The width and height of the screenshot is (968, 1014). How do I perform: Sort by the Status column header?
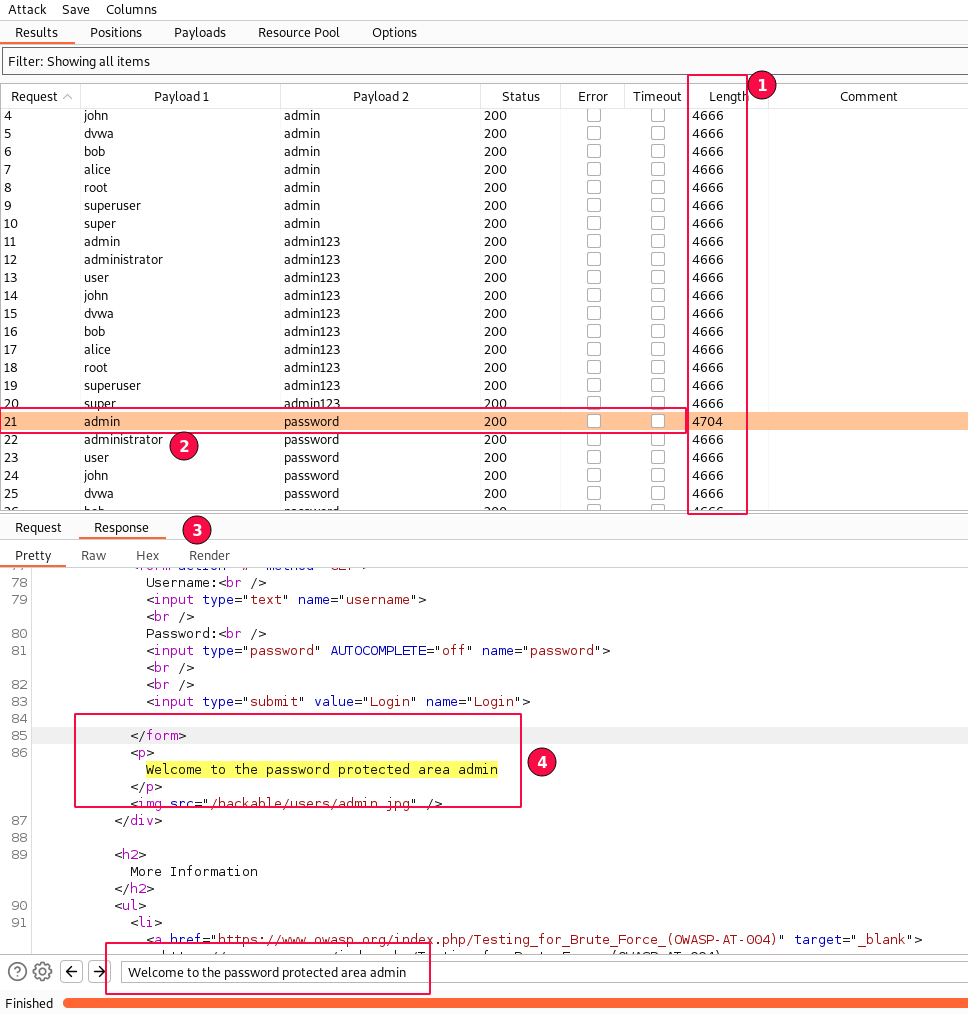[x=520, y=97]
